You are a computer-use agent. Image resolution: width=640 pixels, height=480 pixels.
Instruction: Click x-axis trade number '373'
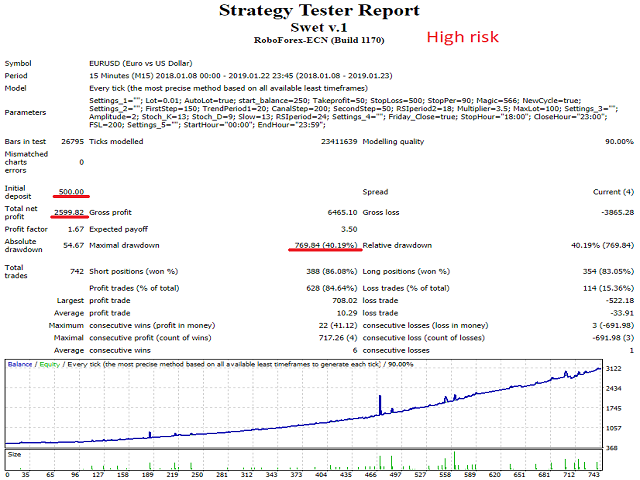click(296, 475)
